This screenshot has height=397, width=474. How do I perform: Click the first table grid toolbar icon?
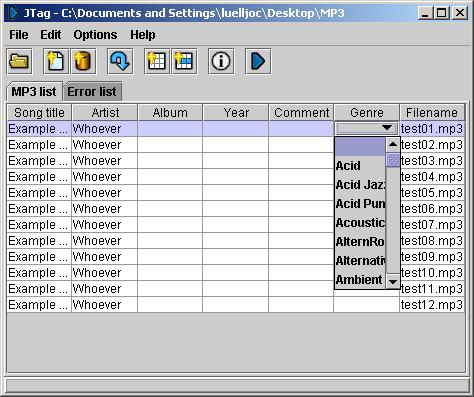157,61
